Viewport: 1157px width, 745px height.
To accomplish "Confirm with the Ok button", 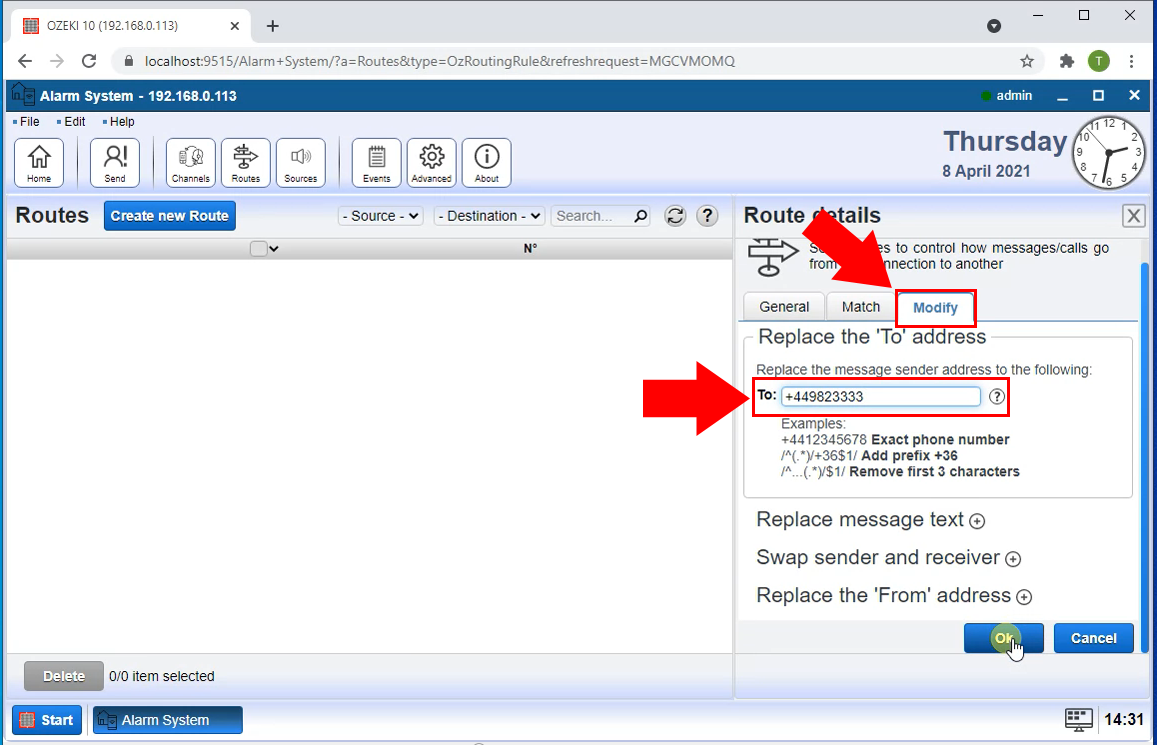I will coord(1004,638).
